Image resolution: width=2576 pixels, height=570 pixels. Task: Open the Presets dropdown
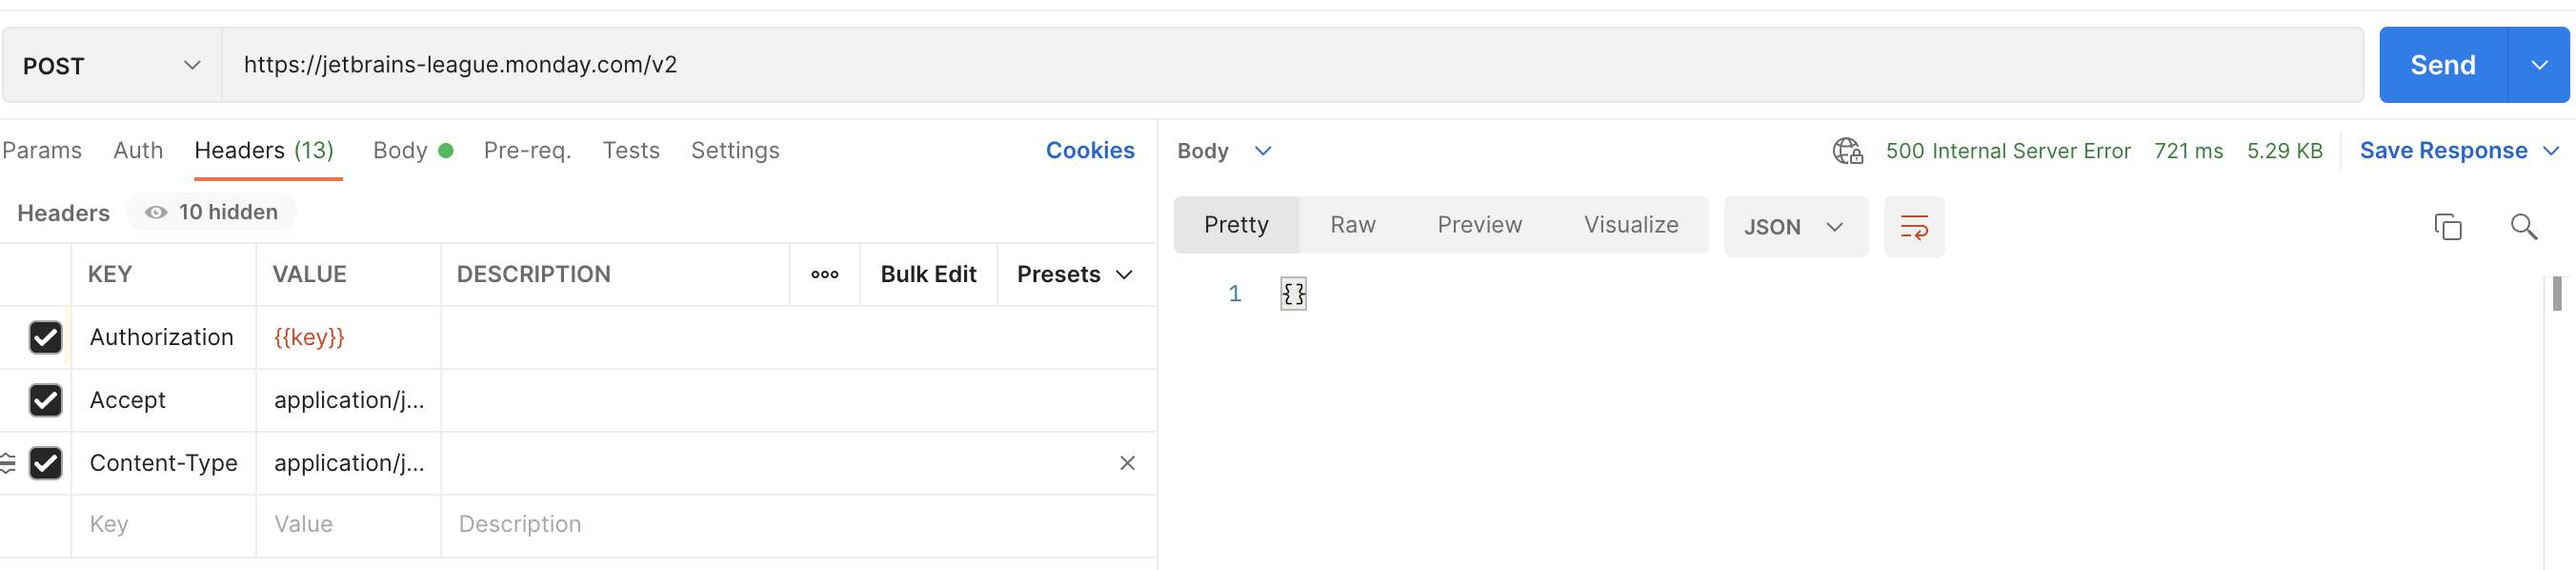point(1074,274)
